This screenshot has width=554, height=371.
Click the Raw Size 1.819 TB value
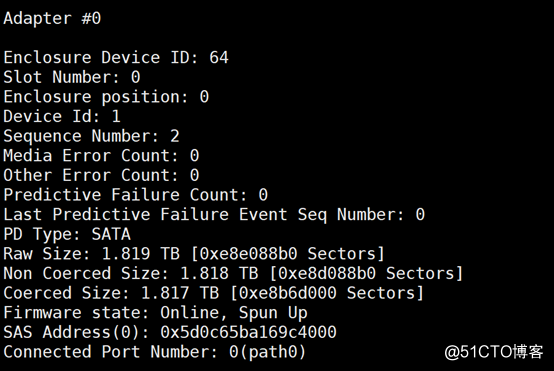pos(141,254)
